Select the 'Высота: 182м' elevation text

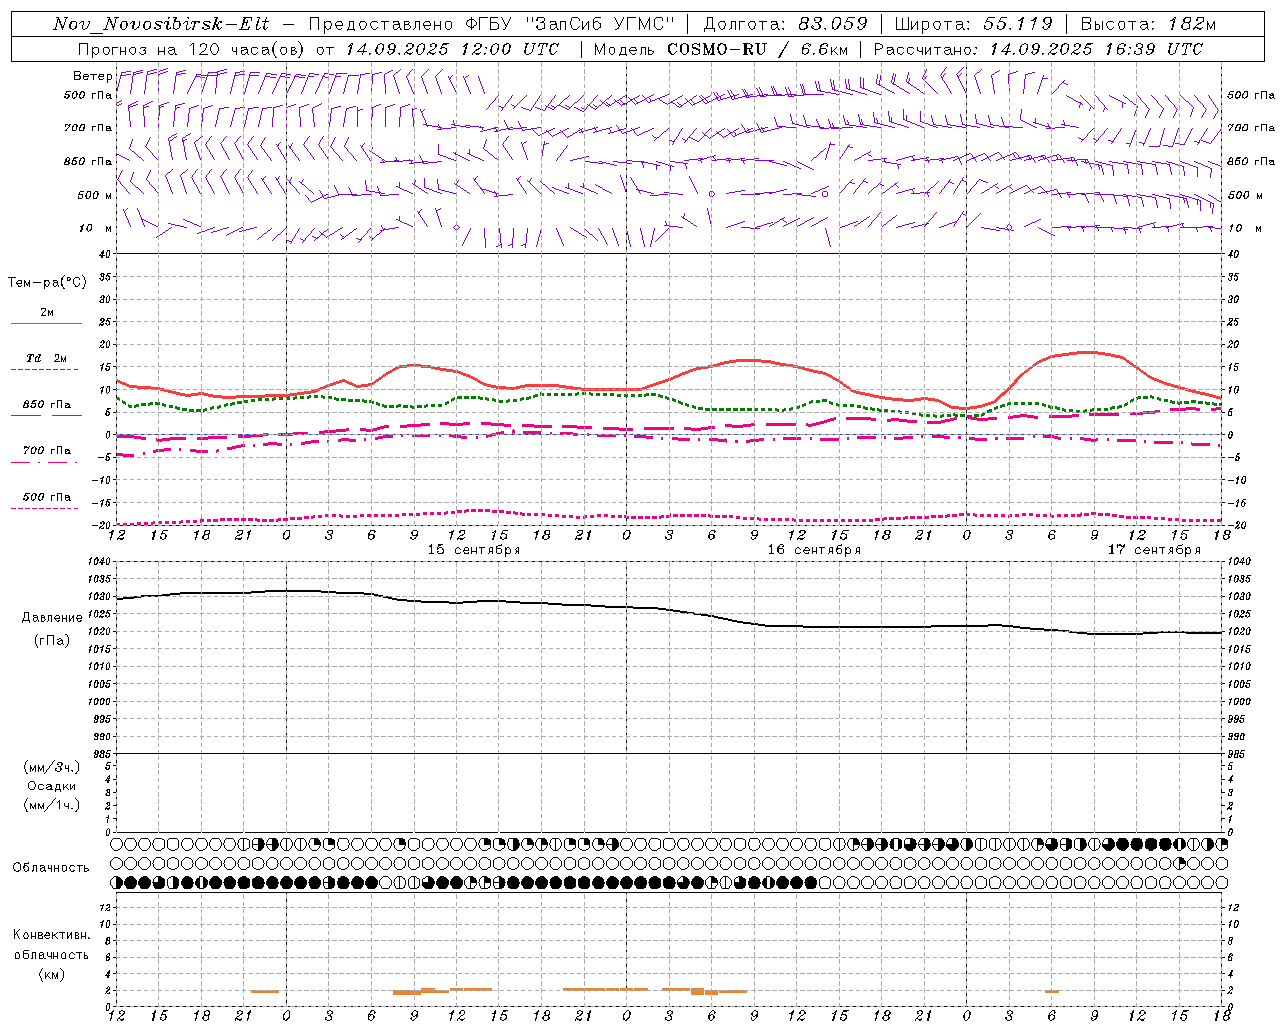click(x=1148, y=24)
